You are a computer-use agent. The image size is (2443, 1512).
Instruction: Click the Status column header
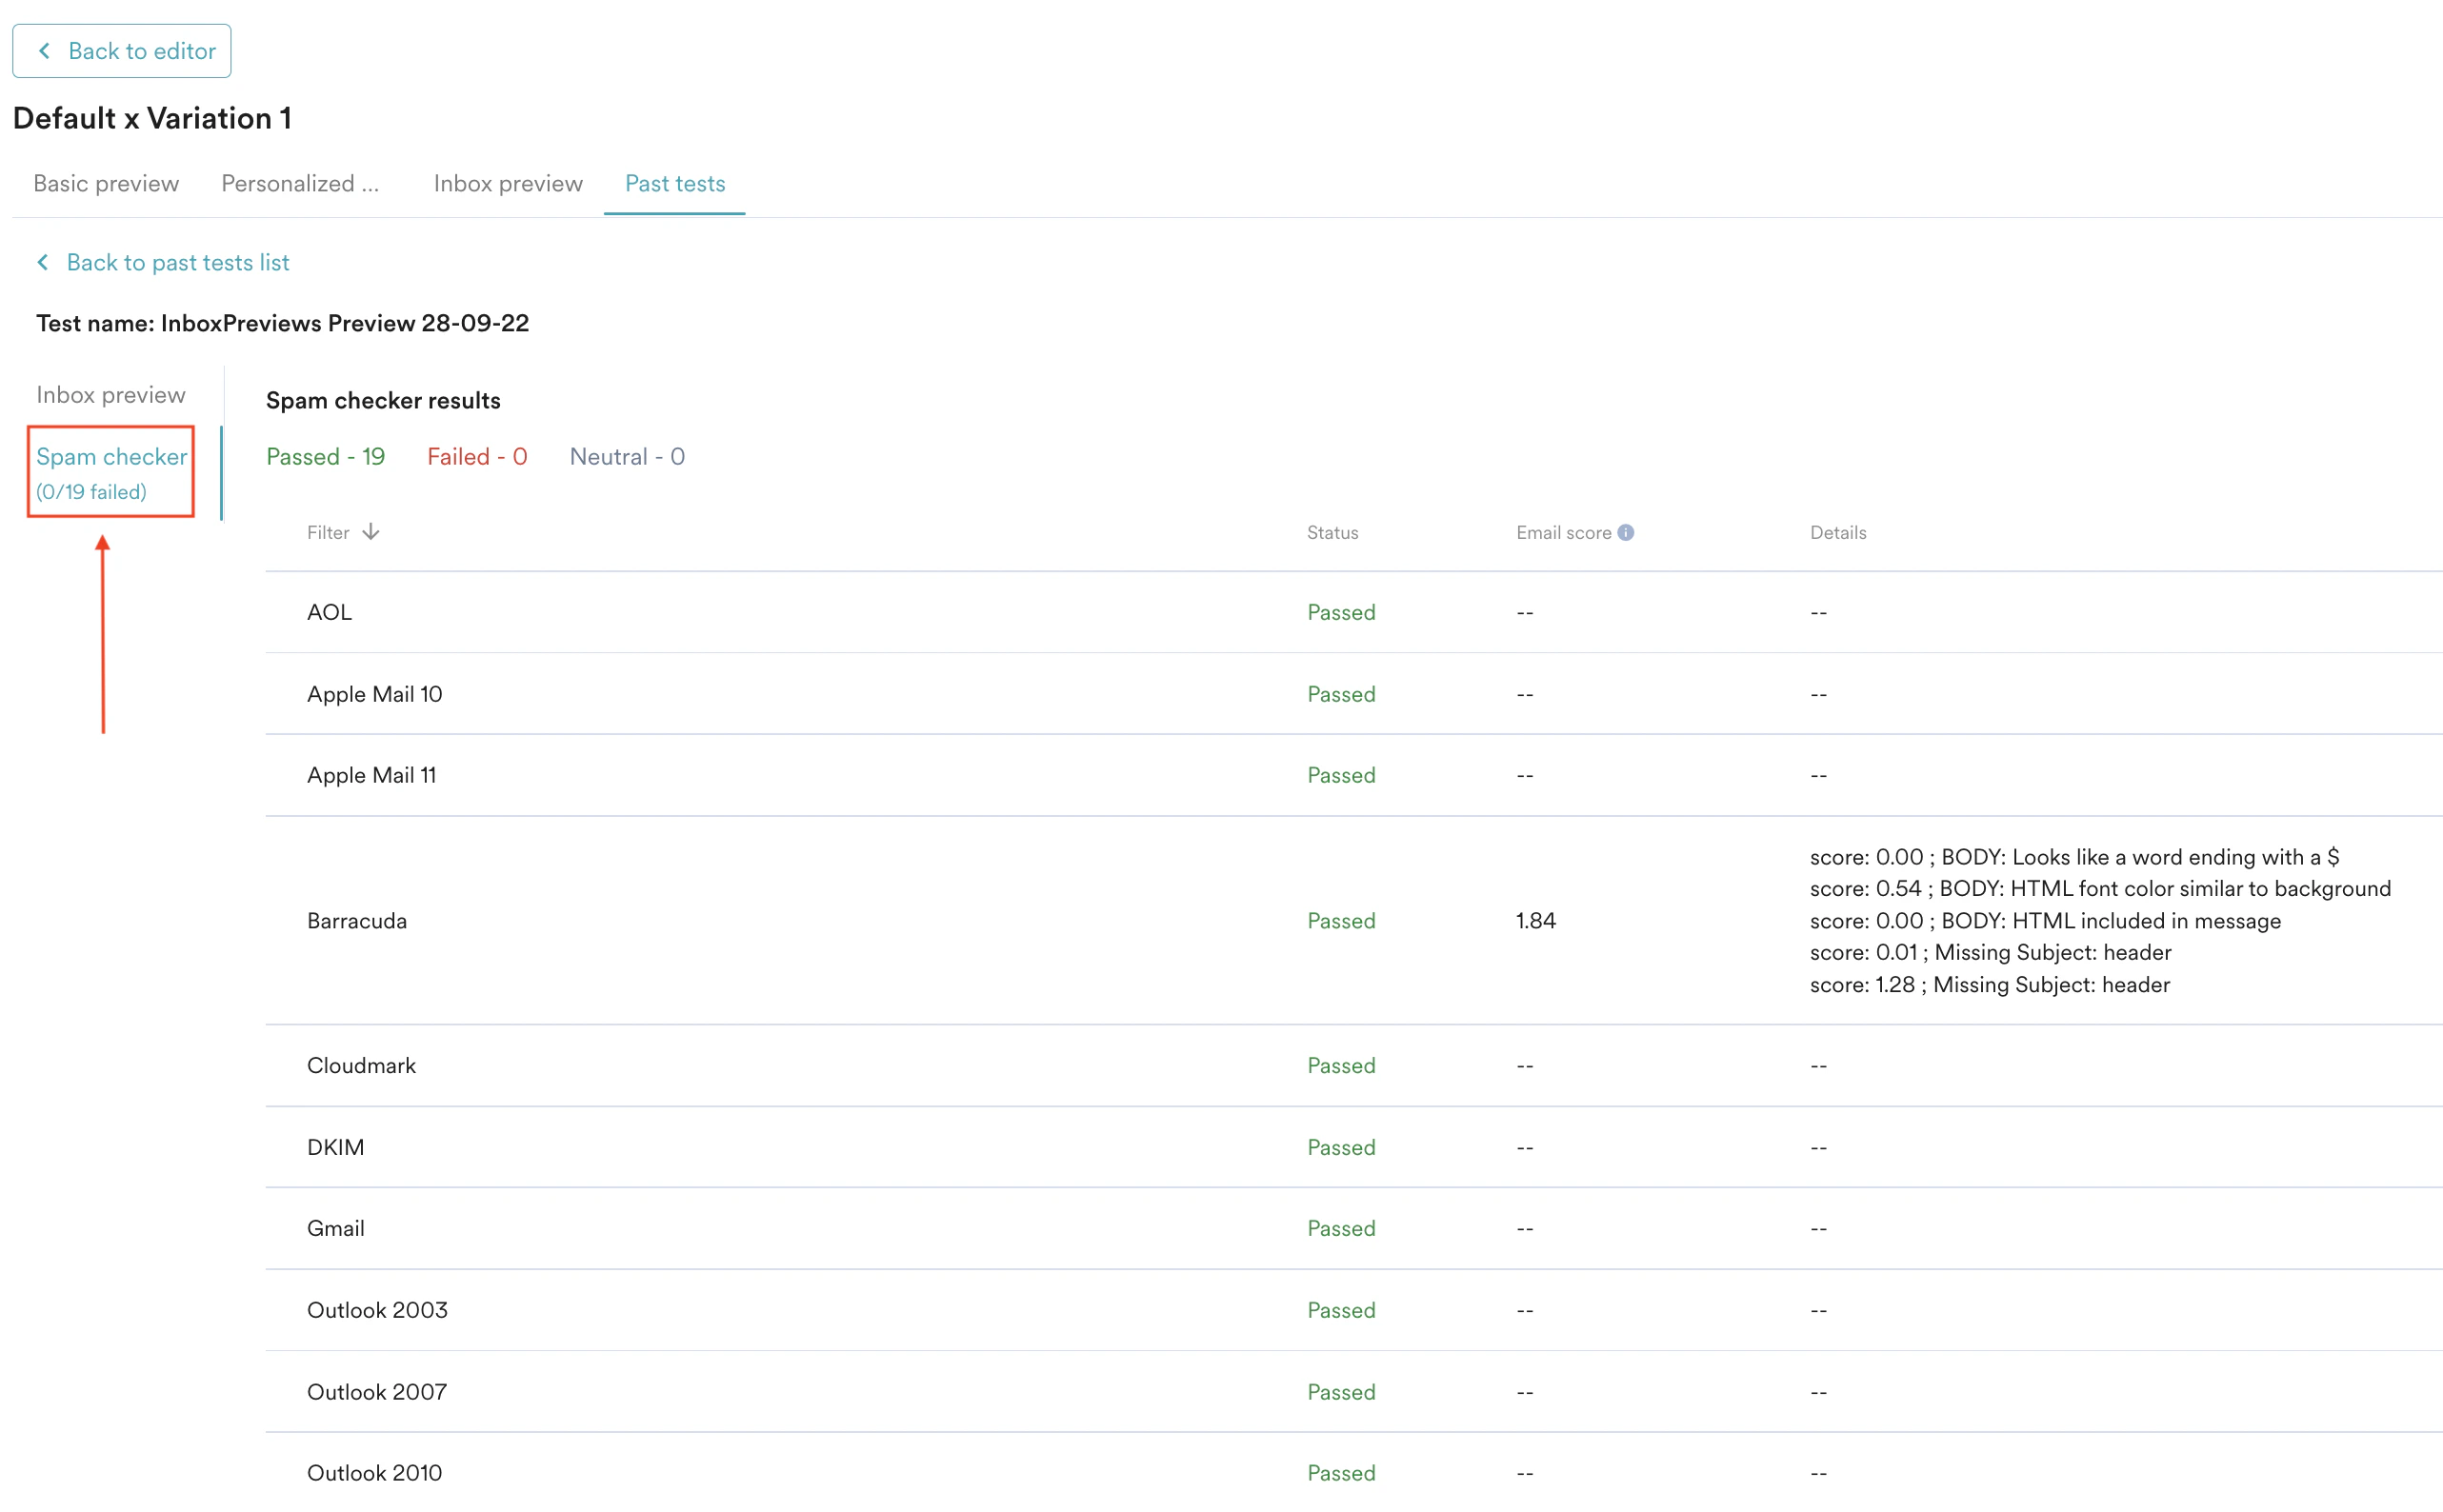tap(1331, 532)
